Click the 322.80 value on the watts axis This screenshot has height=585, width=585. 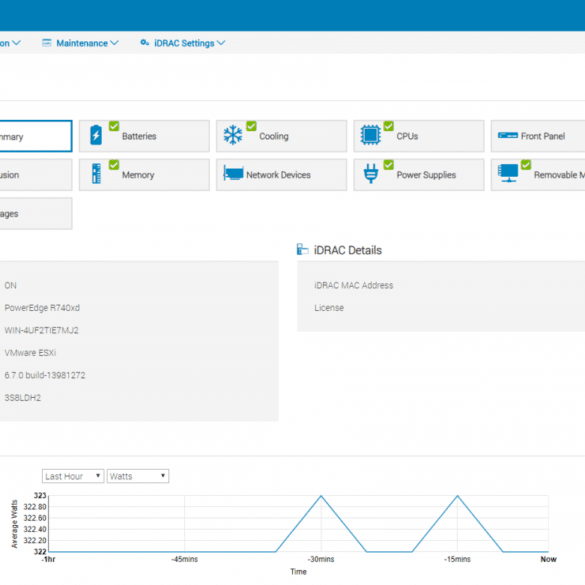35,507
